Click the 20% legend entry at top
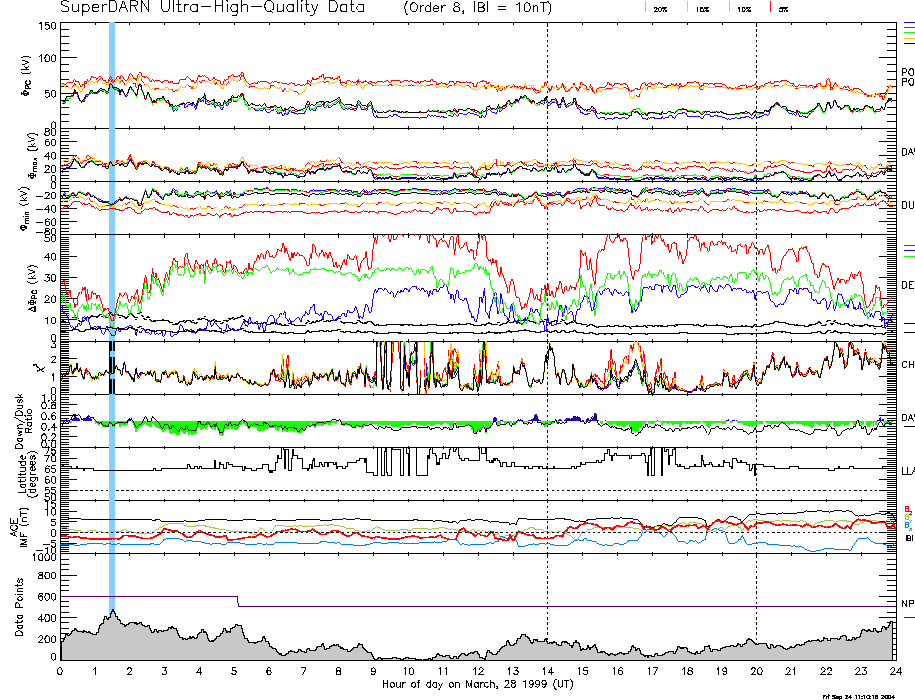This screenshot has width=915, height=700. [660, 9]
